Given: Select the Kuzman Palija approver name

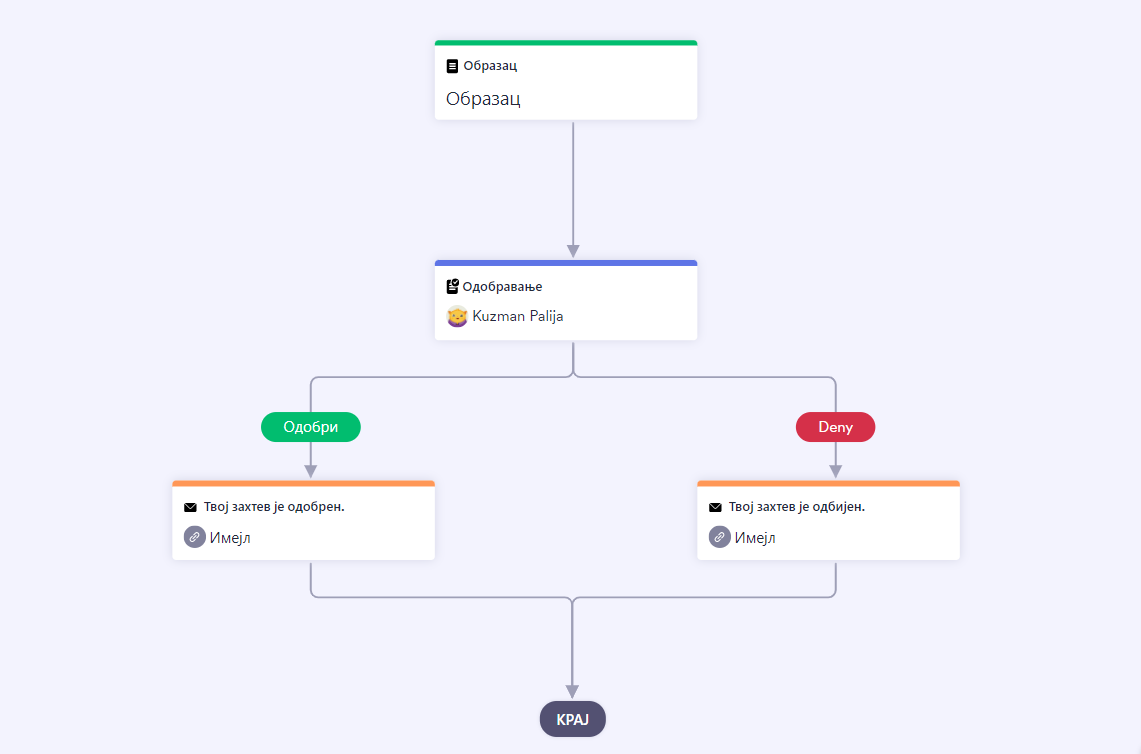Looking at the screenshot, I should (517, 317).
